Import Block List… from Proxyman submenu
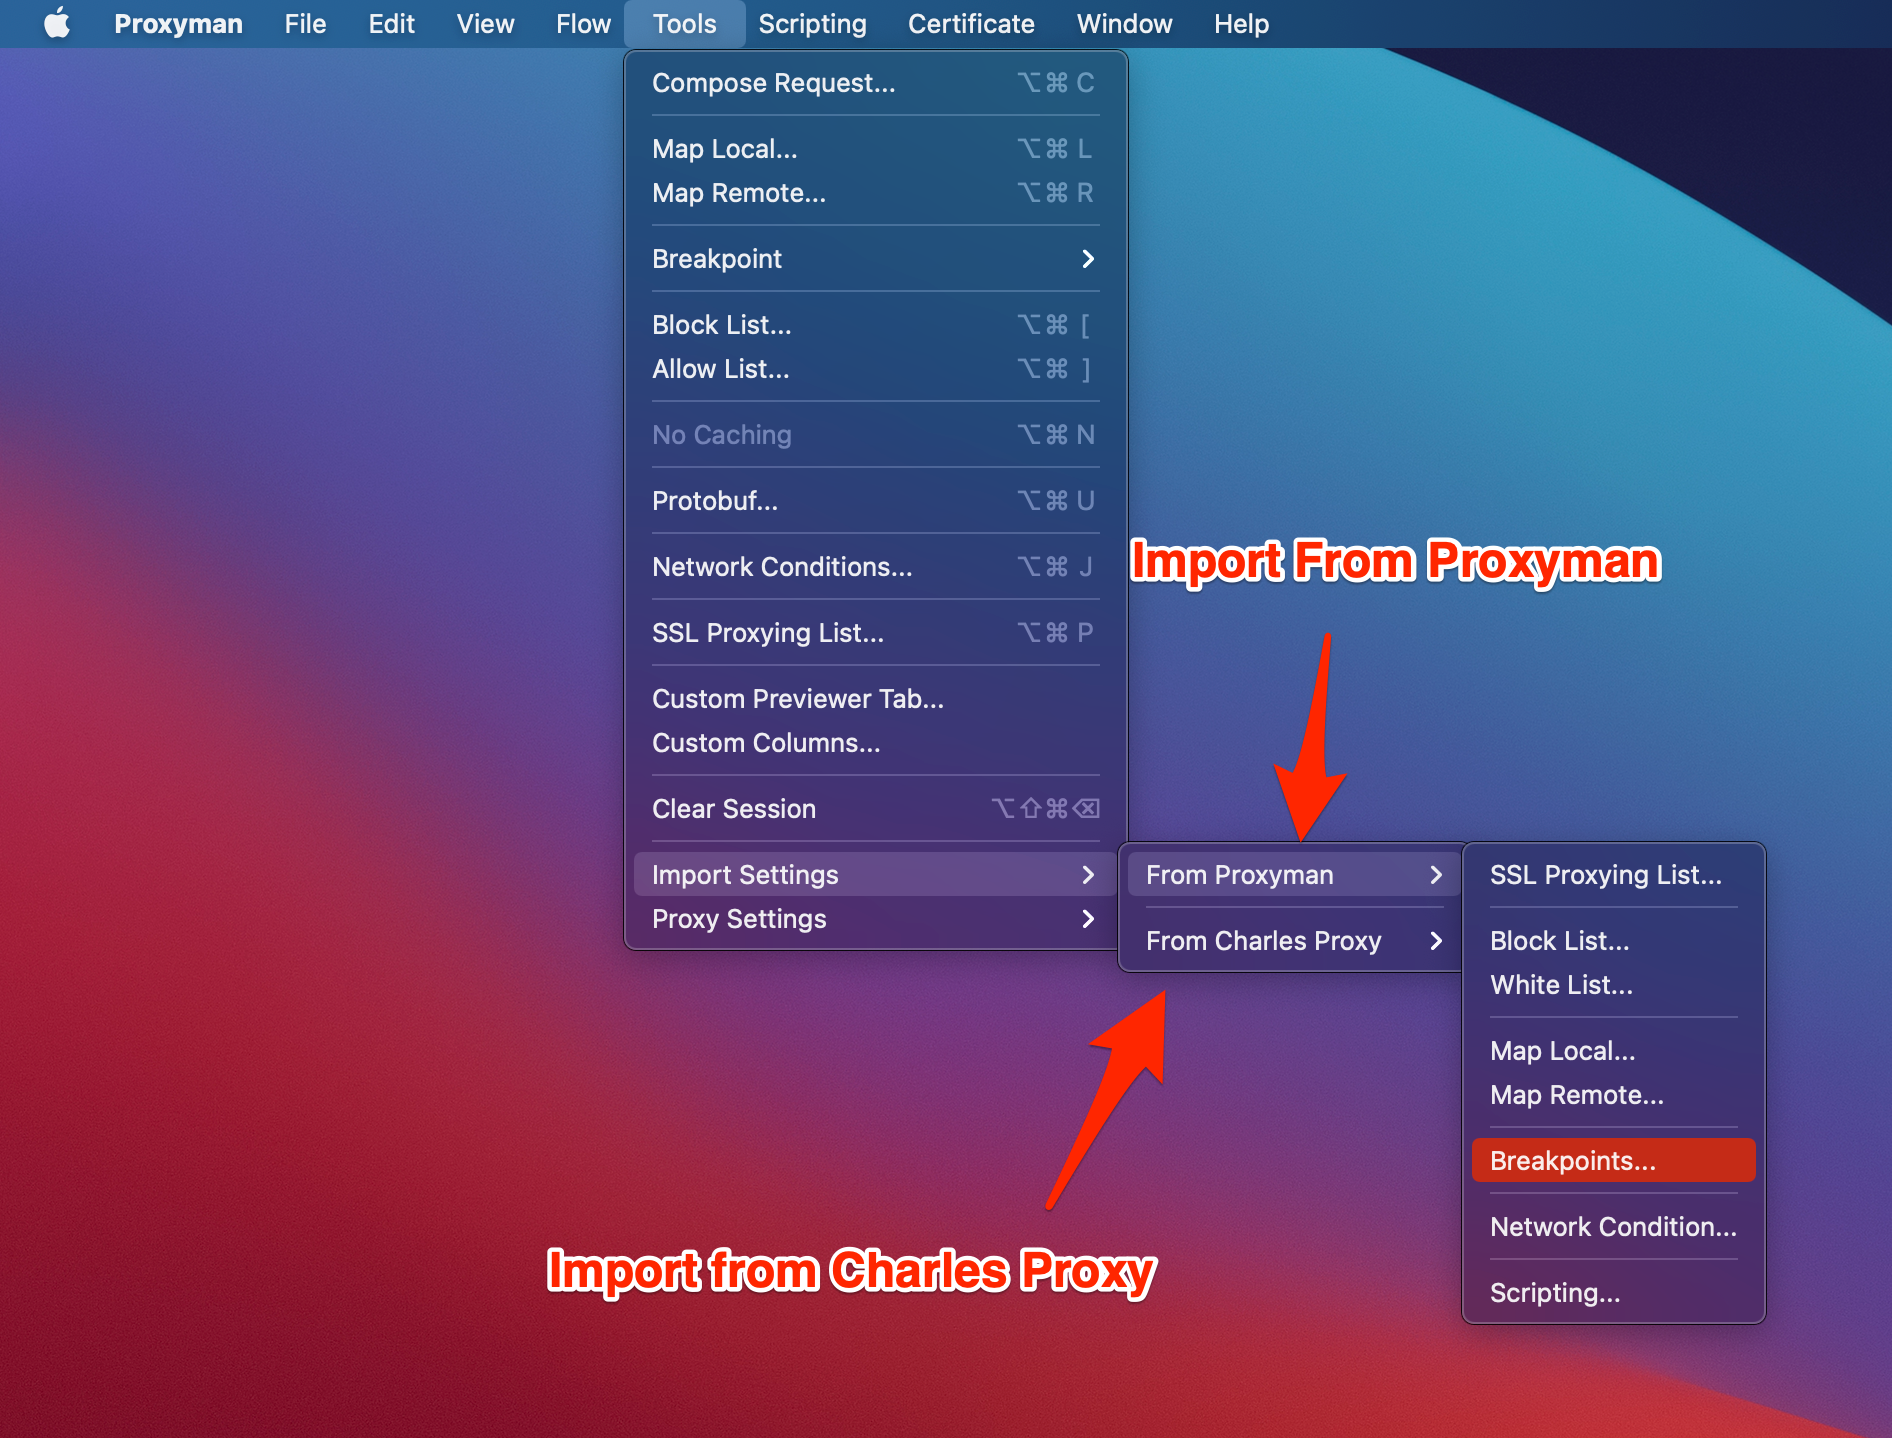This screenshot has width=1892, height=1438. [x=1613, y=941]
